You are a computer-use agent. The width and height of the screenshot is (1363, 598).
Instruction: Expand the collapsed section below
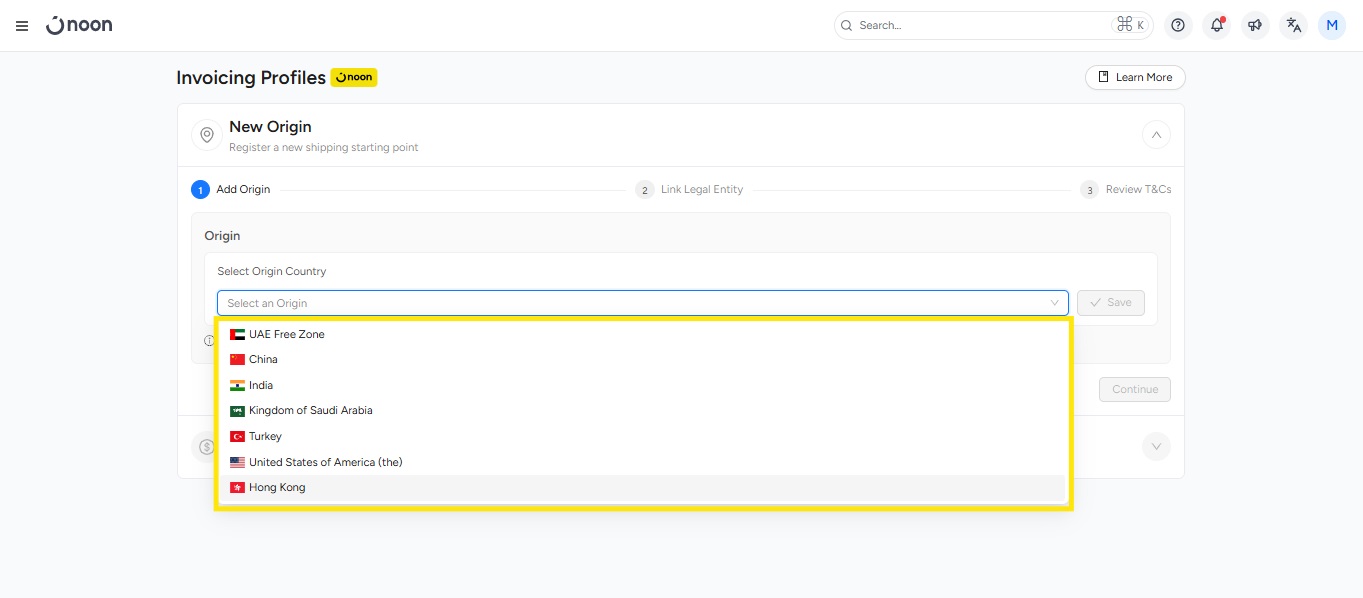click(x=1156, y=446)
